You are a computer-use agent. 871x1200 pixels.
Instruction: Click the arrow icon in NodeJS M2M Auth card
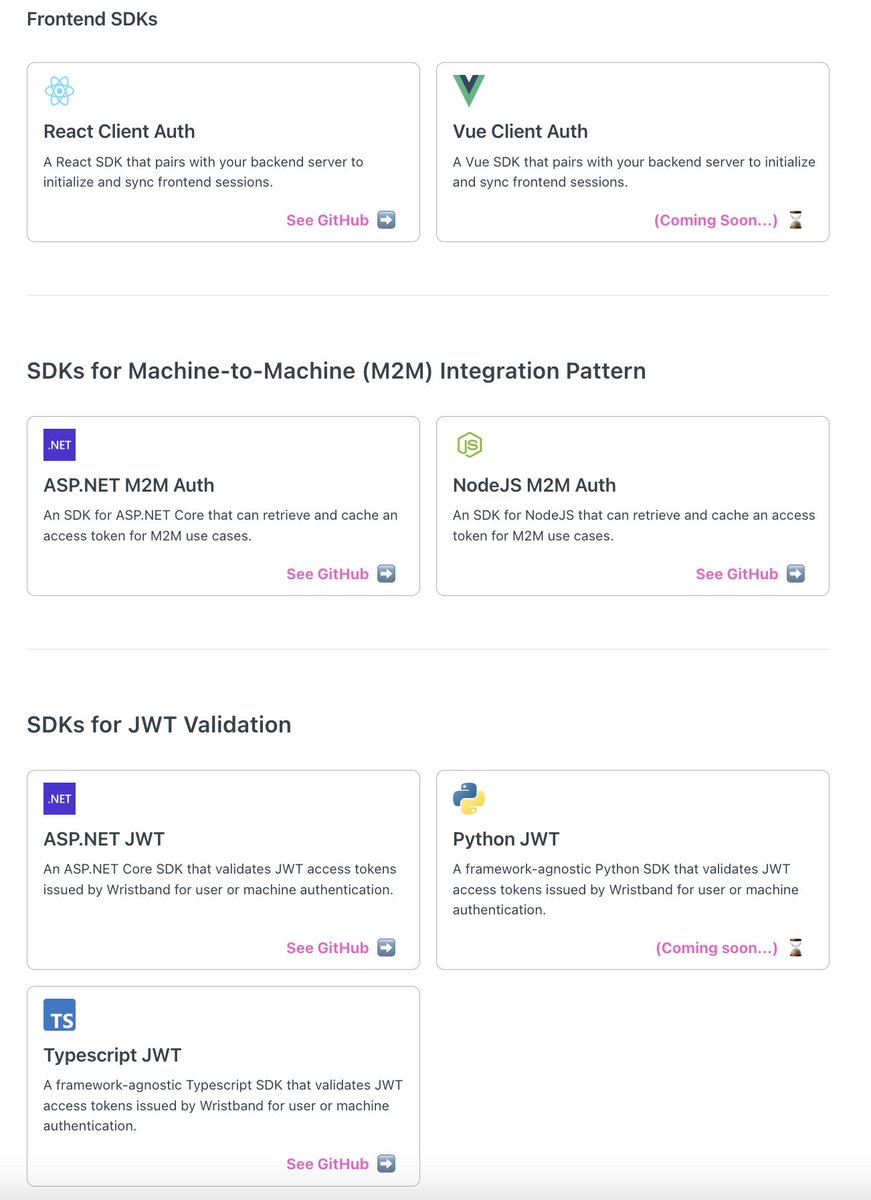click(796, 574)
